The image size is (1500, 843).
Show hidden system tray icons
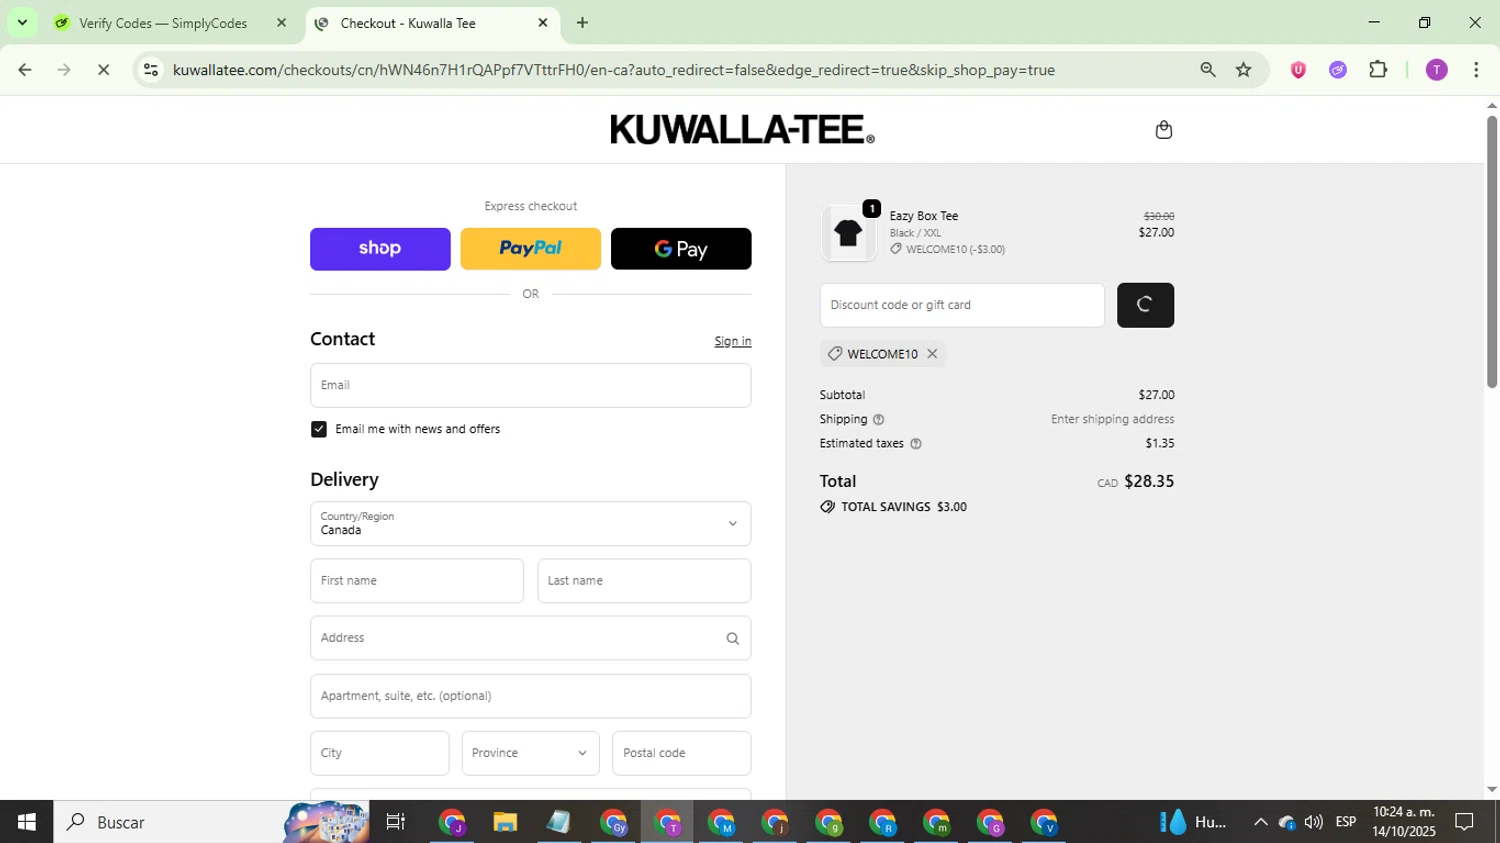pos(1260,822)
